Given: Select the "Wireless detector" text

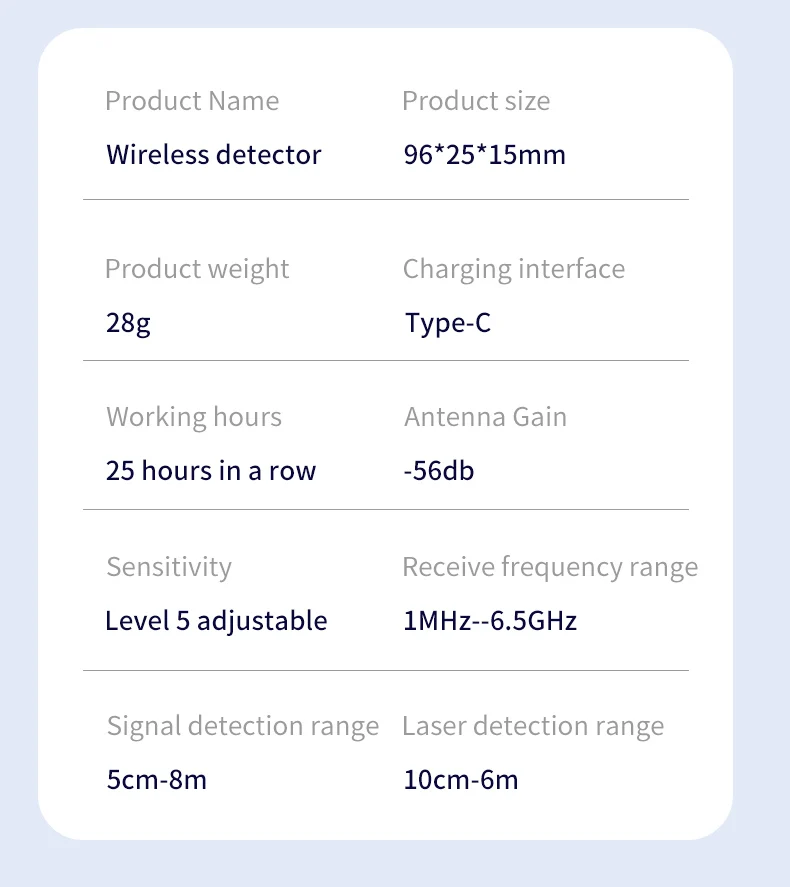Looking at the screenshot, I should (214, 155).
